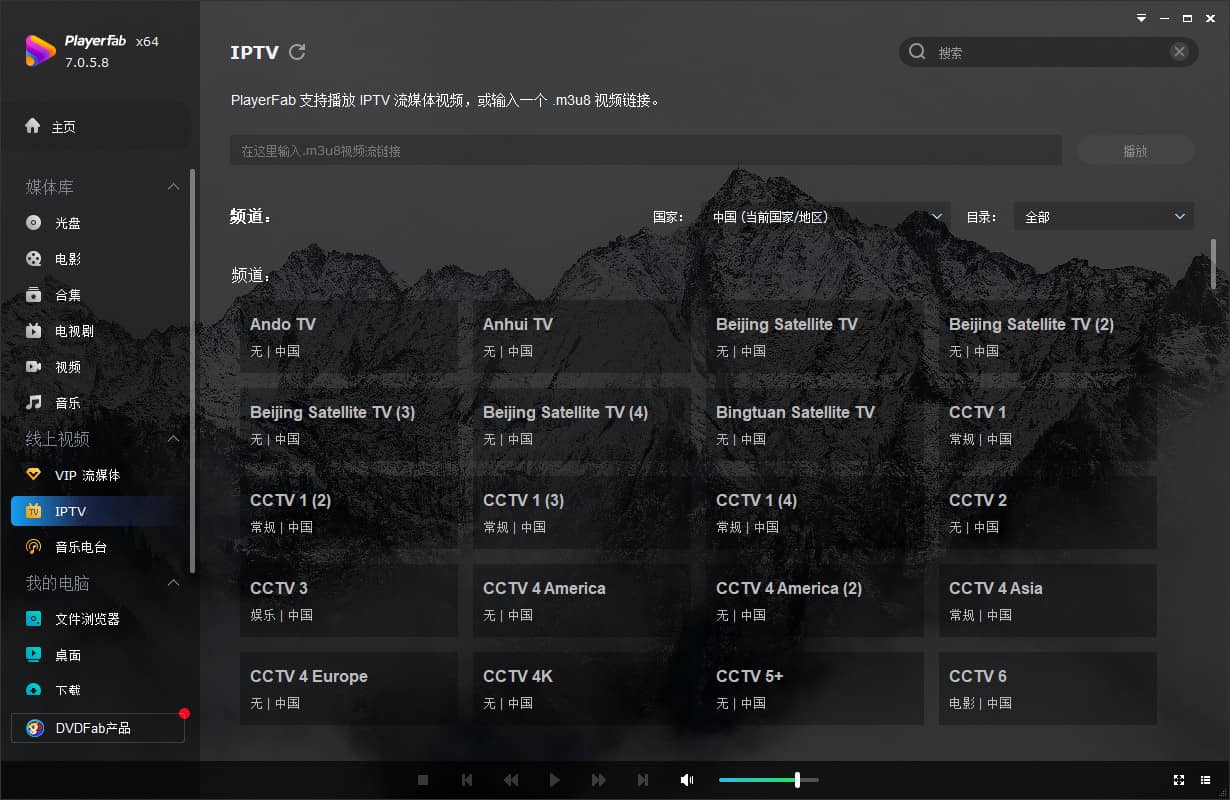Open Beijing Satellite TV (4) channel

[582, 425]
